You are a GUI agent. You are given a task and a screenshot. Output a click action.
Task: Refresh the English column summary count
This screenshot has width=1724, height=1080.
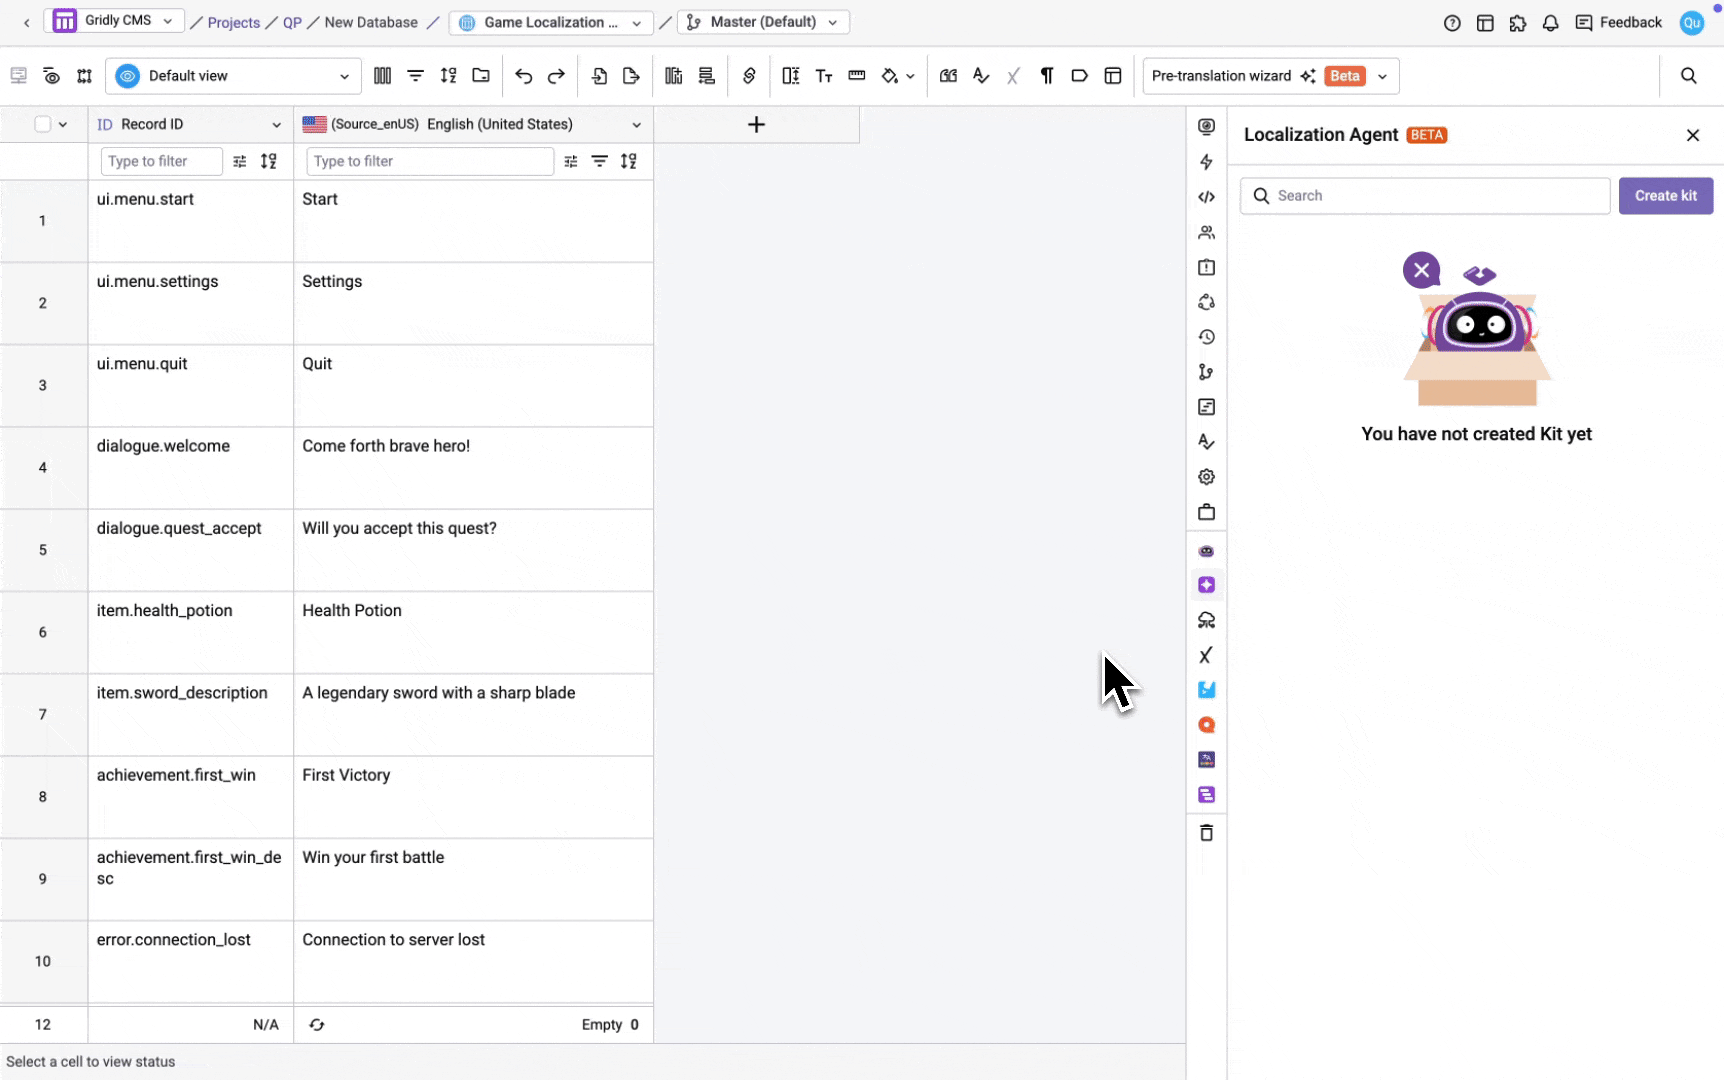[x=316, y=1025]
